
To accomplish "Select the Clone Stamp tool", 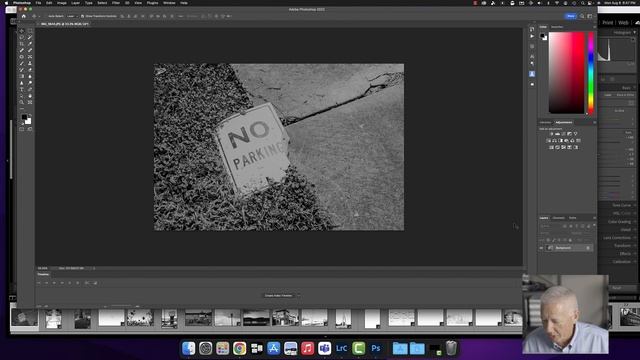I will (30, 63).
